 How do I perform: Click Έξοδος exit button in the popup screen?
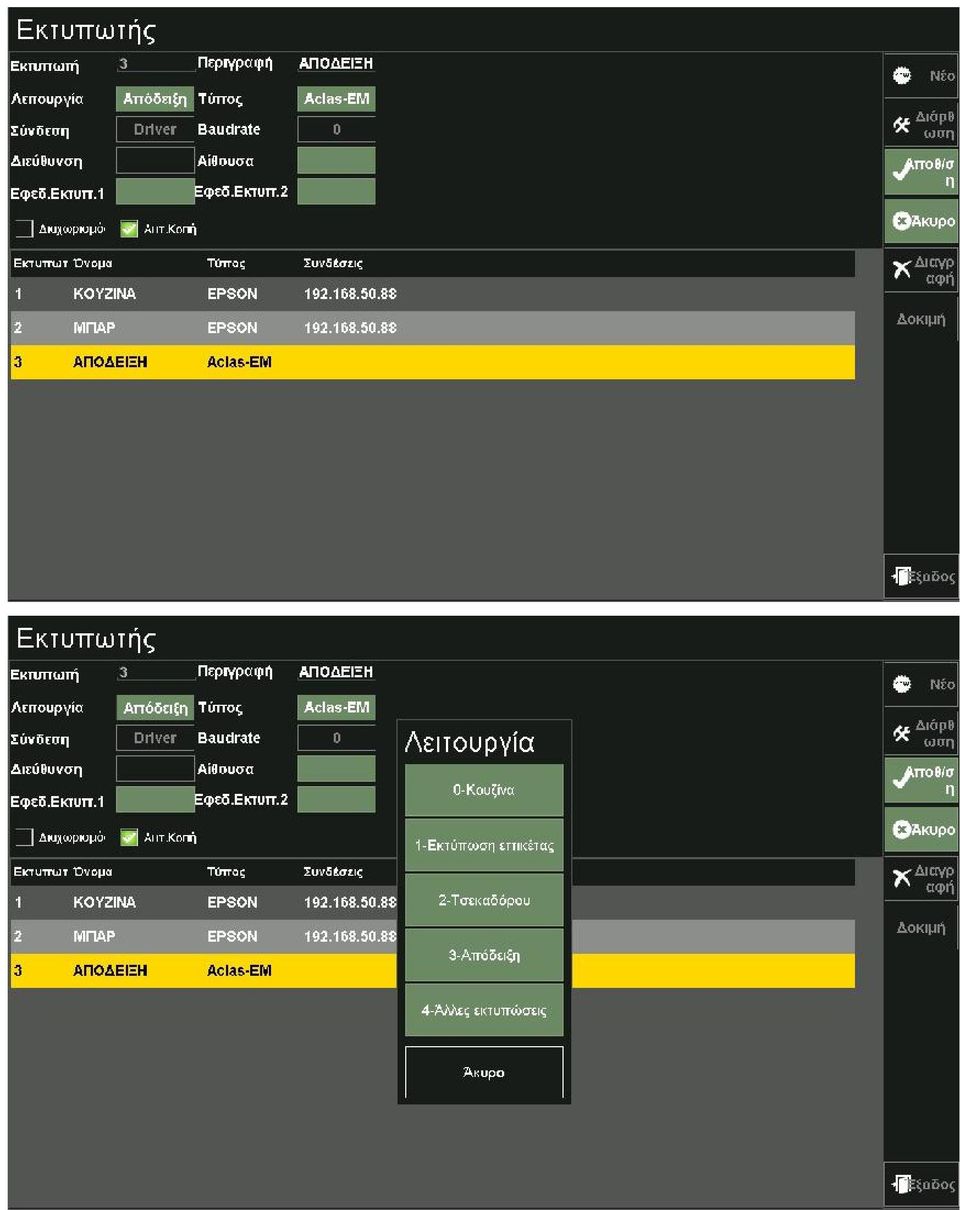(921, 1185)
